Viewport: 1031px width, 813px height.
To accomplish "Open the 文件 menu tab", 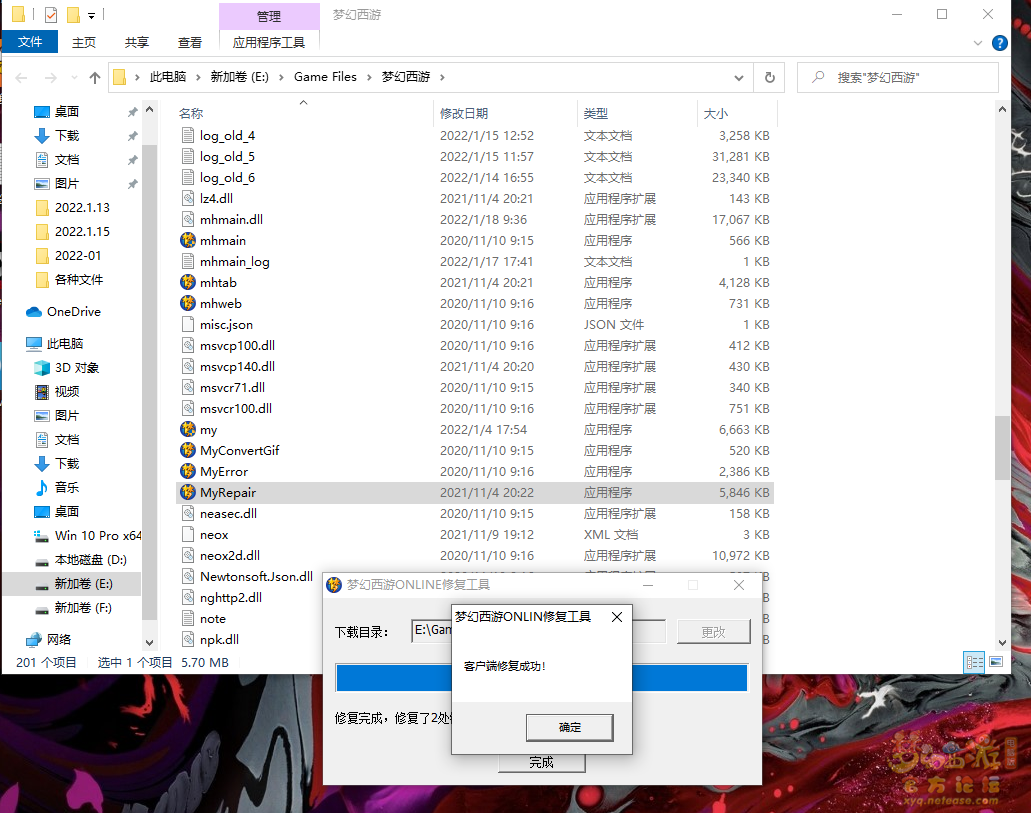I will click(x=30, y=42).
